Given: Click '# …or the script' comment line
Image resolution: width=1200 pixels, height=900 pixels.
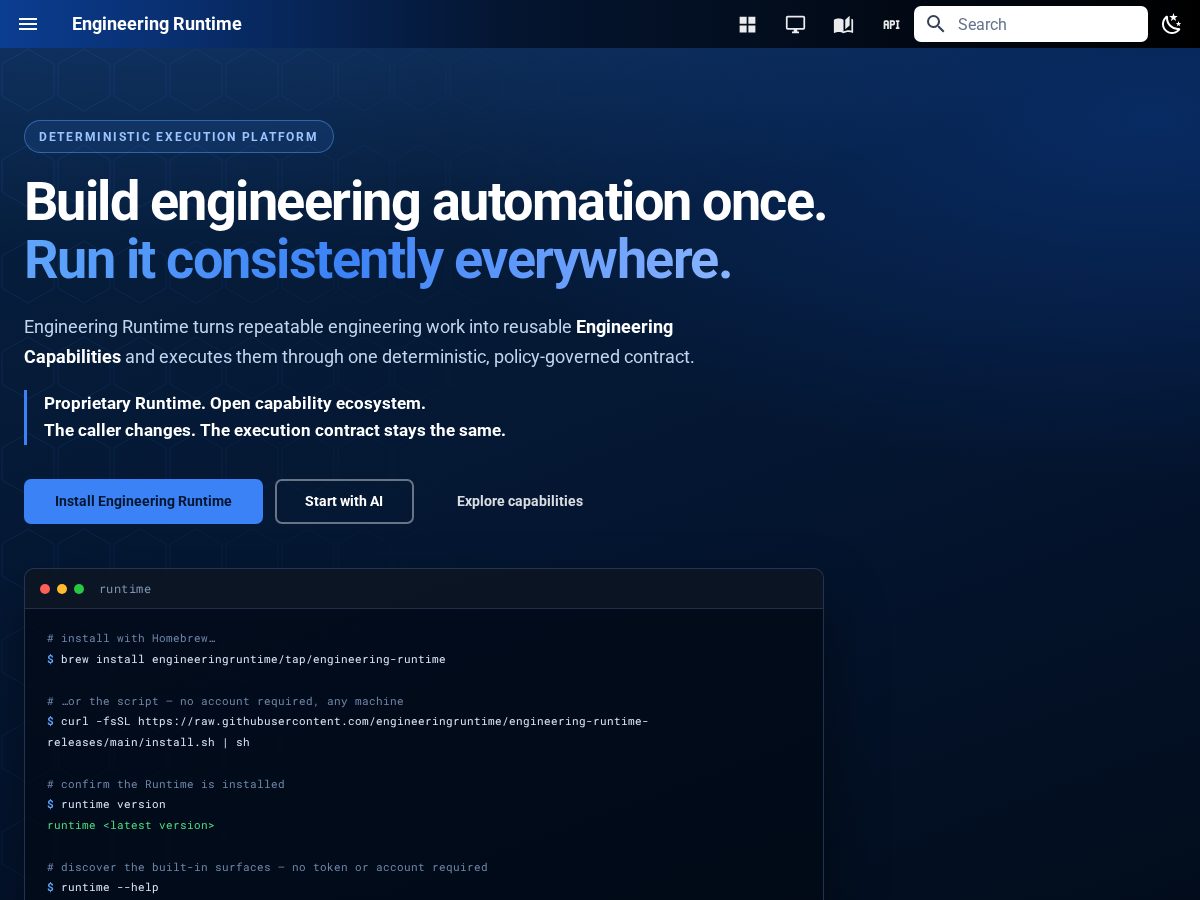Looking at the screenshot, I should [x=225, y=701].
